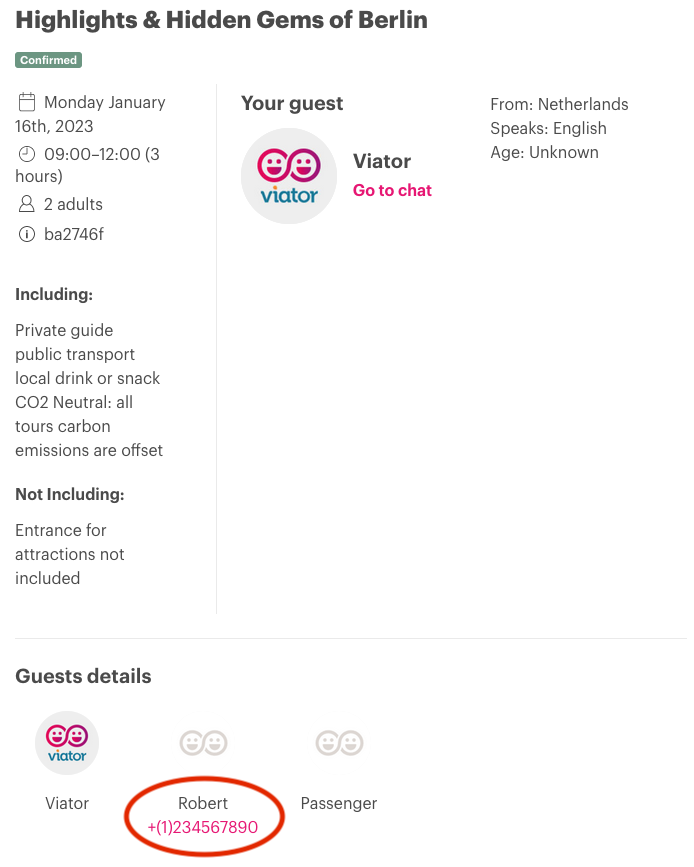Click the clock icon next to 09:00–12:00
The width and height of the screenshot is (694, 867).
click(x=27, y=154)
